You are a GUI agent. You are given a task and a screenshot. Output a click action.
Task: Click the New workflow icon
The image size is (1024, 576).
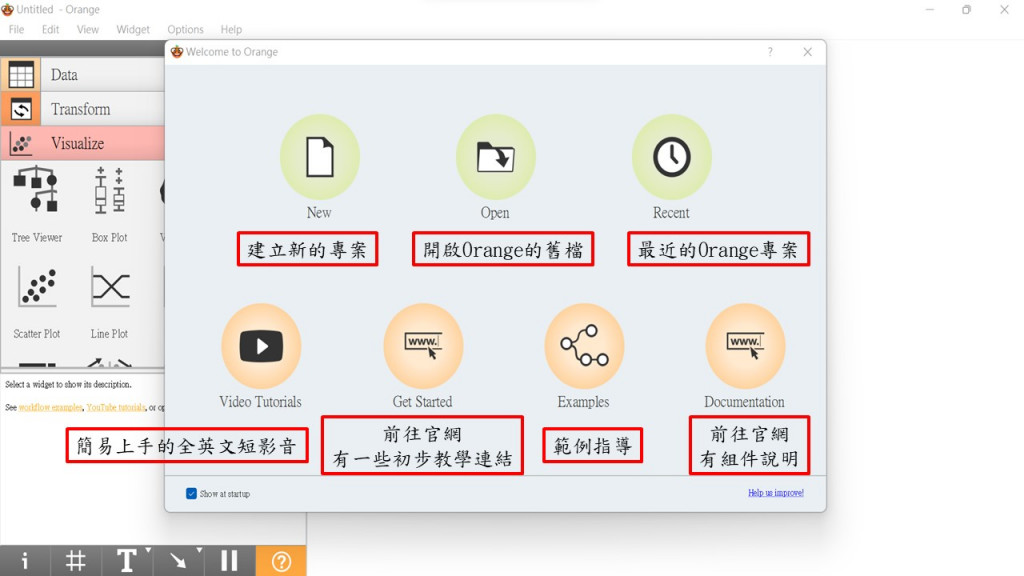pos(320,157)
